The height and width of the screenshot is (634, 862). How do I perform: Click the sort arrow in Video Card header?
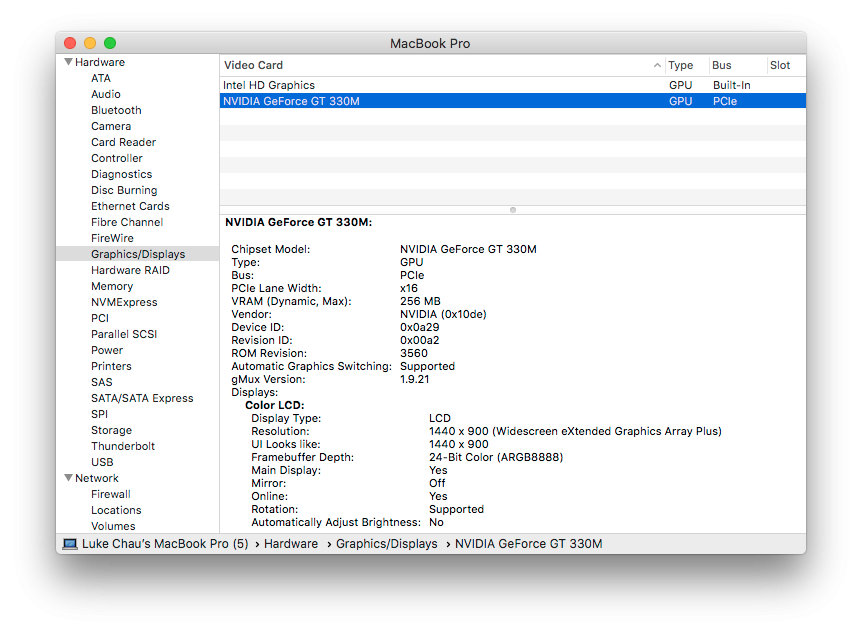click(x=657, y=65)
